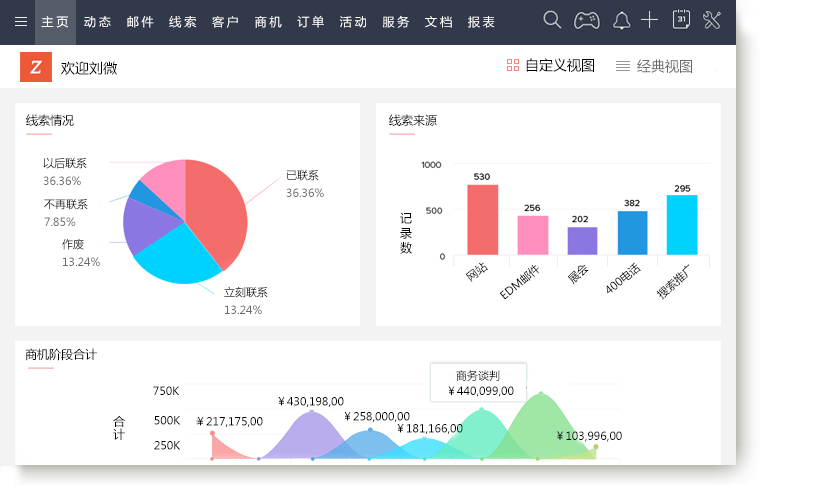Switch to 自定义视图 view
The height and width of the screenshot is (485, 816).
550,66
